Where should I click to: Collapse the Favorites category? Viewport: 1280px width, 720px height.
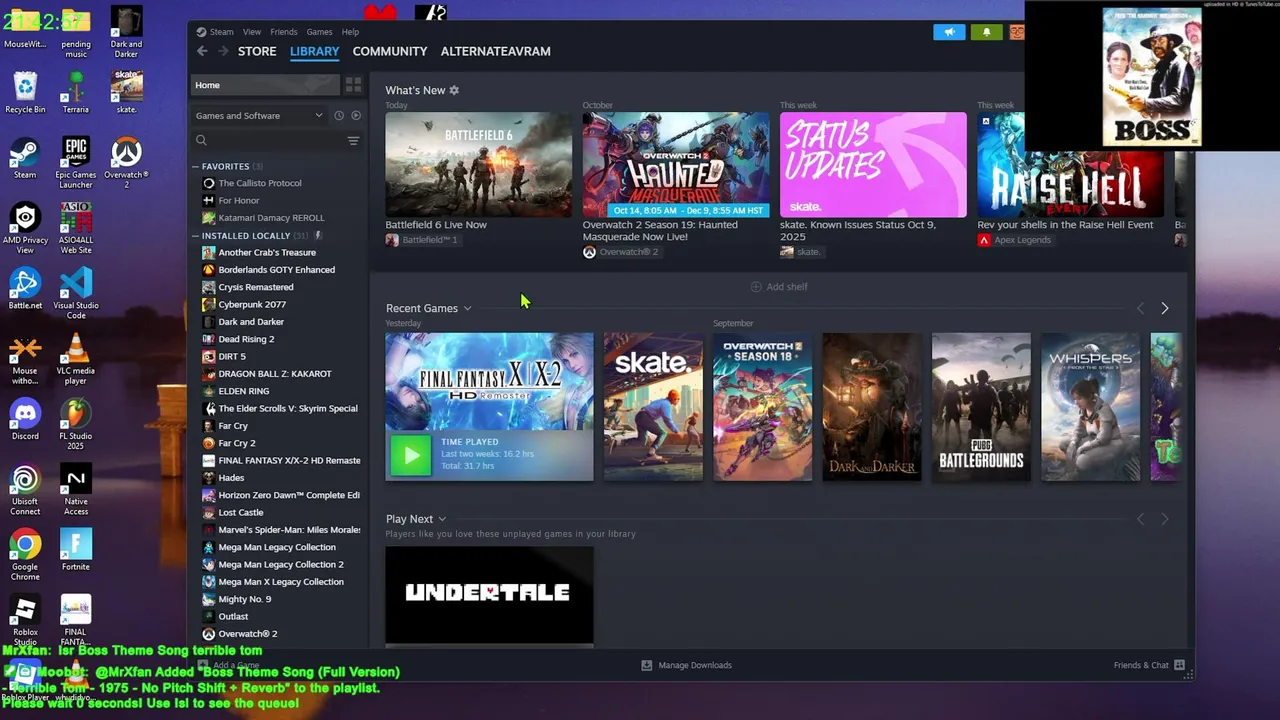[196, 166]
